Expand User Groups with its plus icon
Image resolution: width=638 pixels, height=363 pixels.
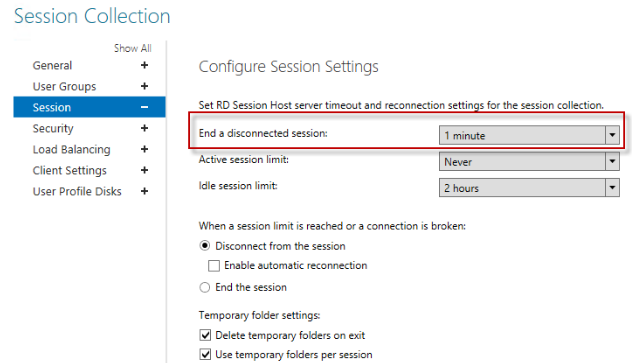(144, 86)
